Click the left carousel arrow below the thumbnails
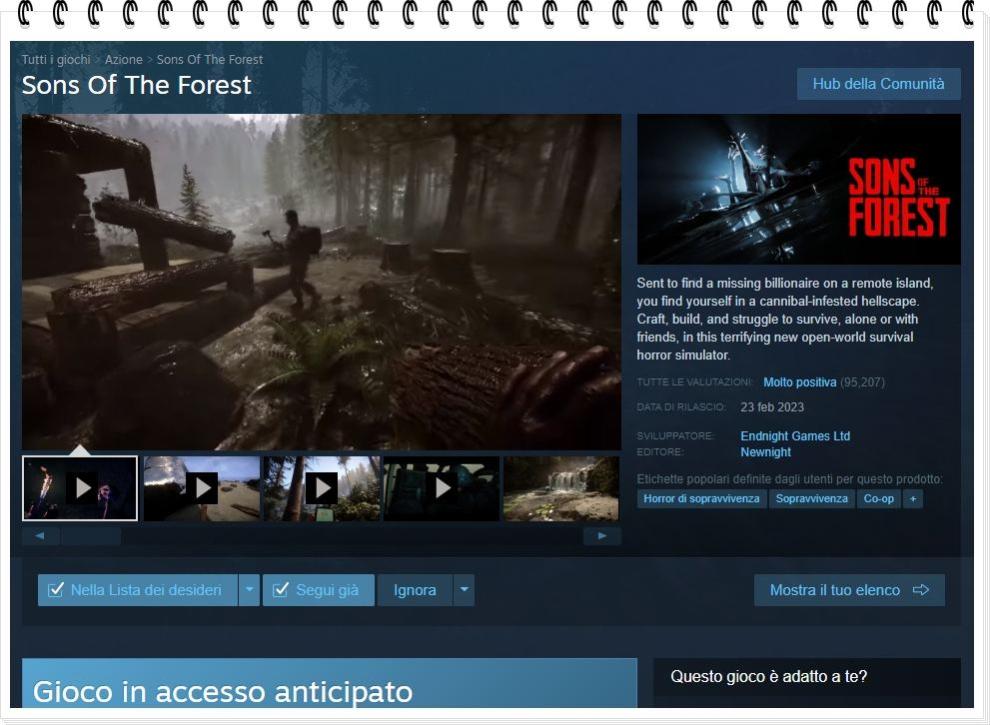 click(40, 535)
